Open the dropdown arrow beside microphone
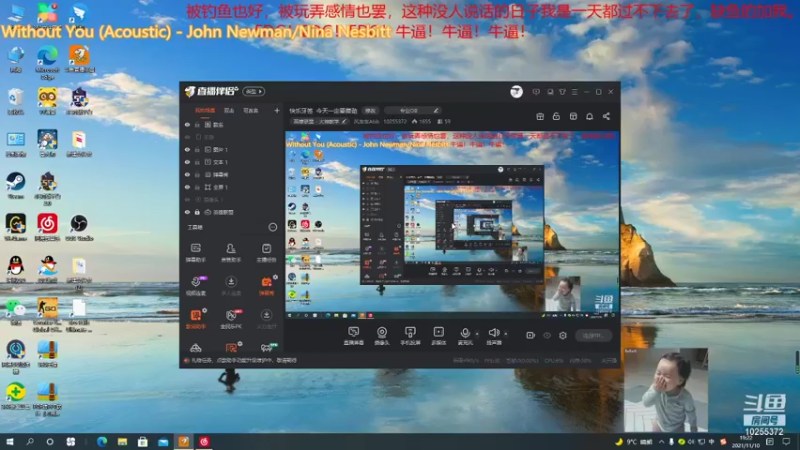This screenshot has width=800, height=450. click(x=477, y=334)
